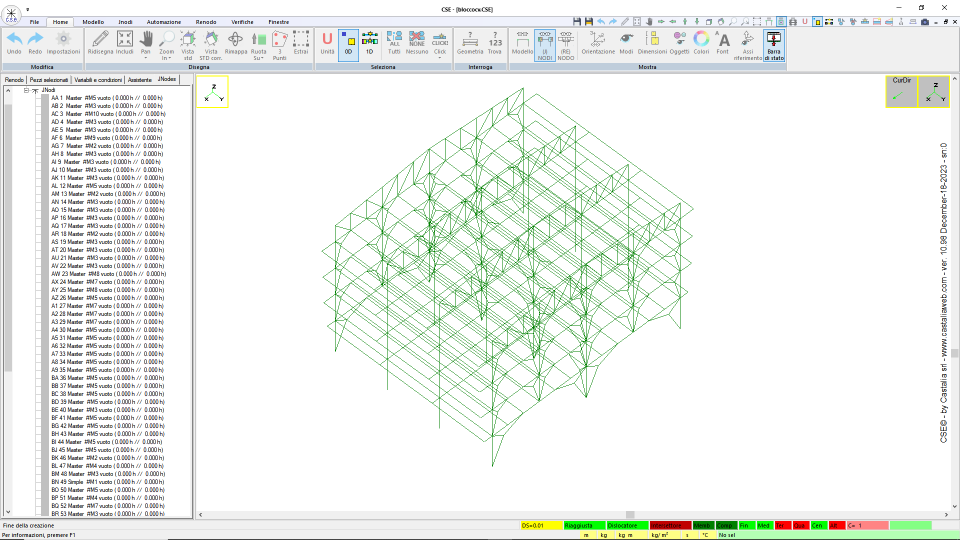Screen dimensions: 960x540
Task: Click the Z-axis view button at top right
Action: (x=934, y=91)
